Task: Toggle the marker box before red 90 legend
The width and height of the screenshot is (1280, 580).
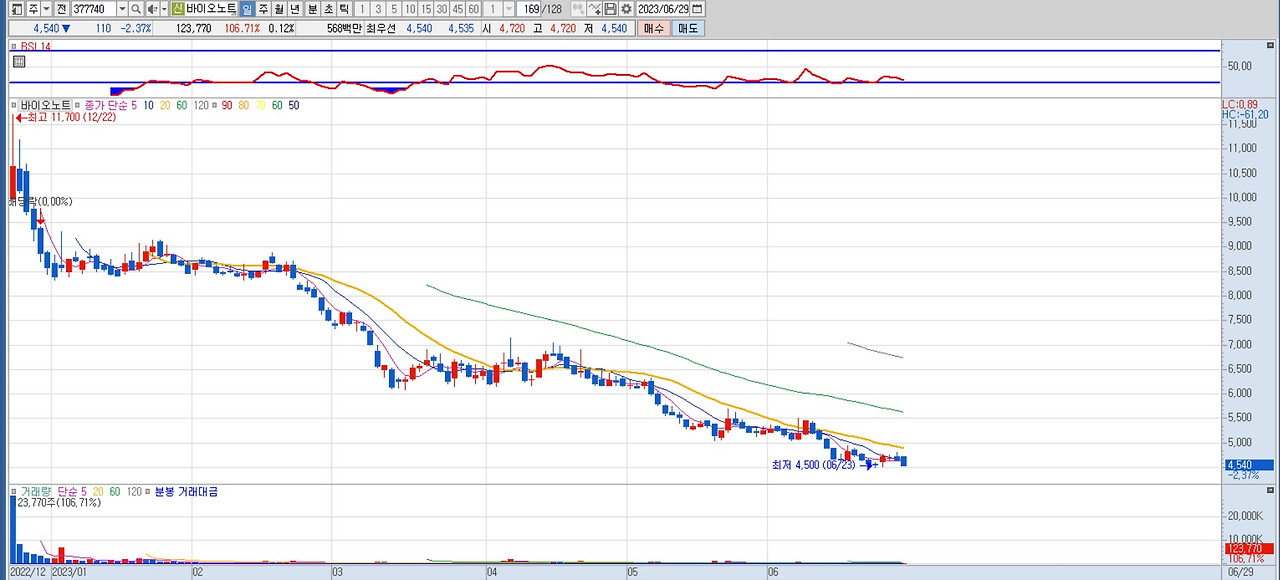Action: click(x=214, y=105)
